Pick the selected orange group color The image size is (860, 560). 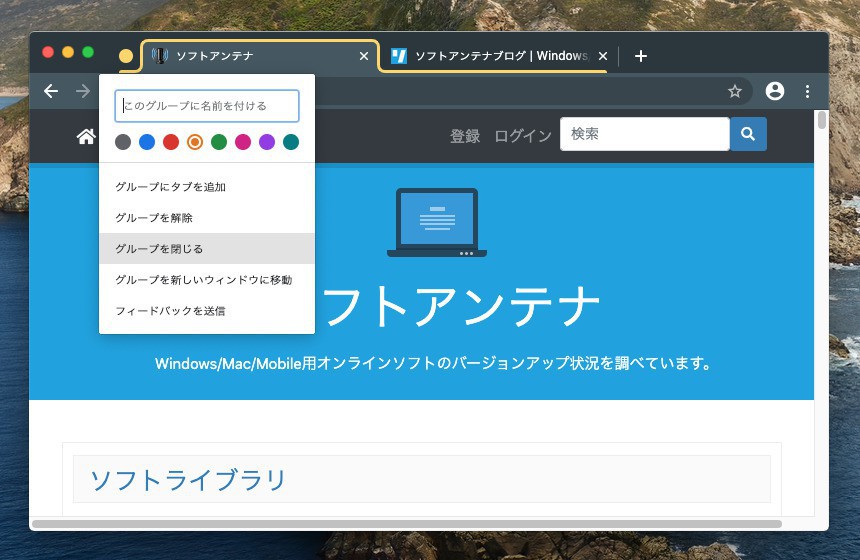[195, 142]
